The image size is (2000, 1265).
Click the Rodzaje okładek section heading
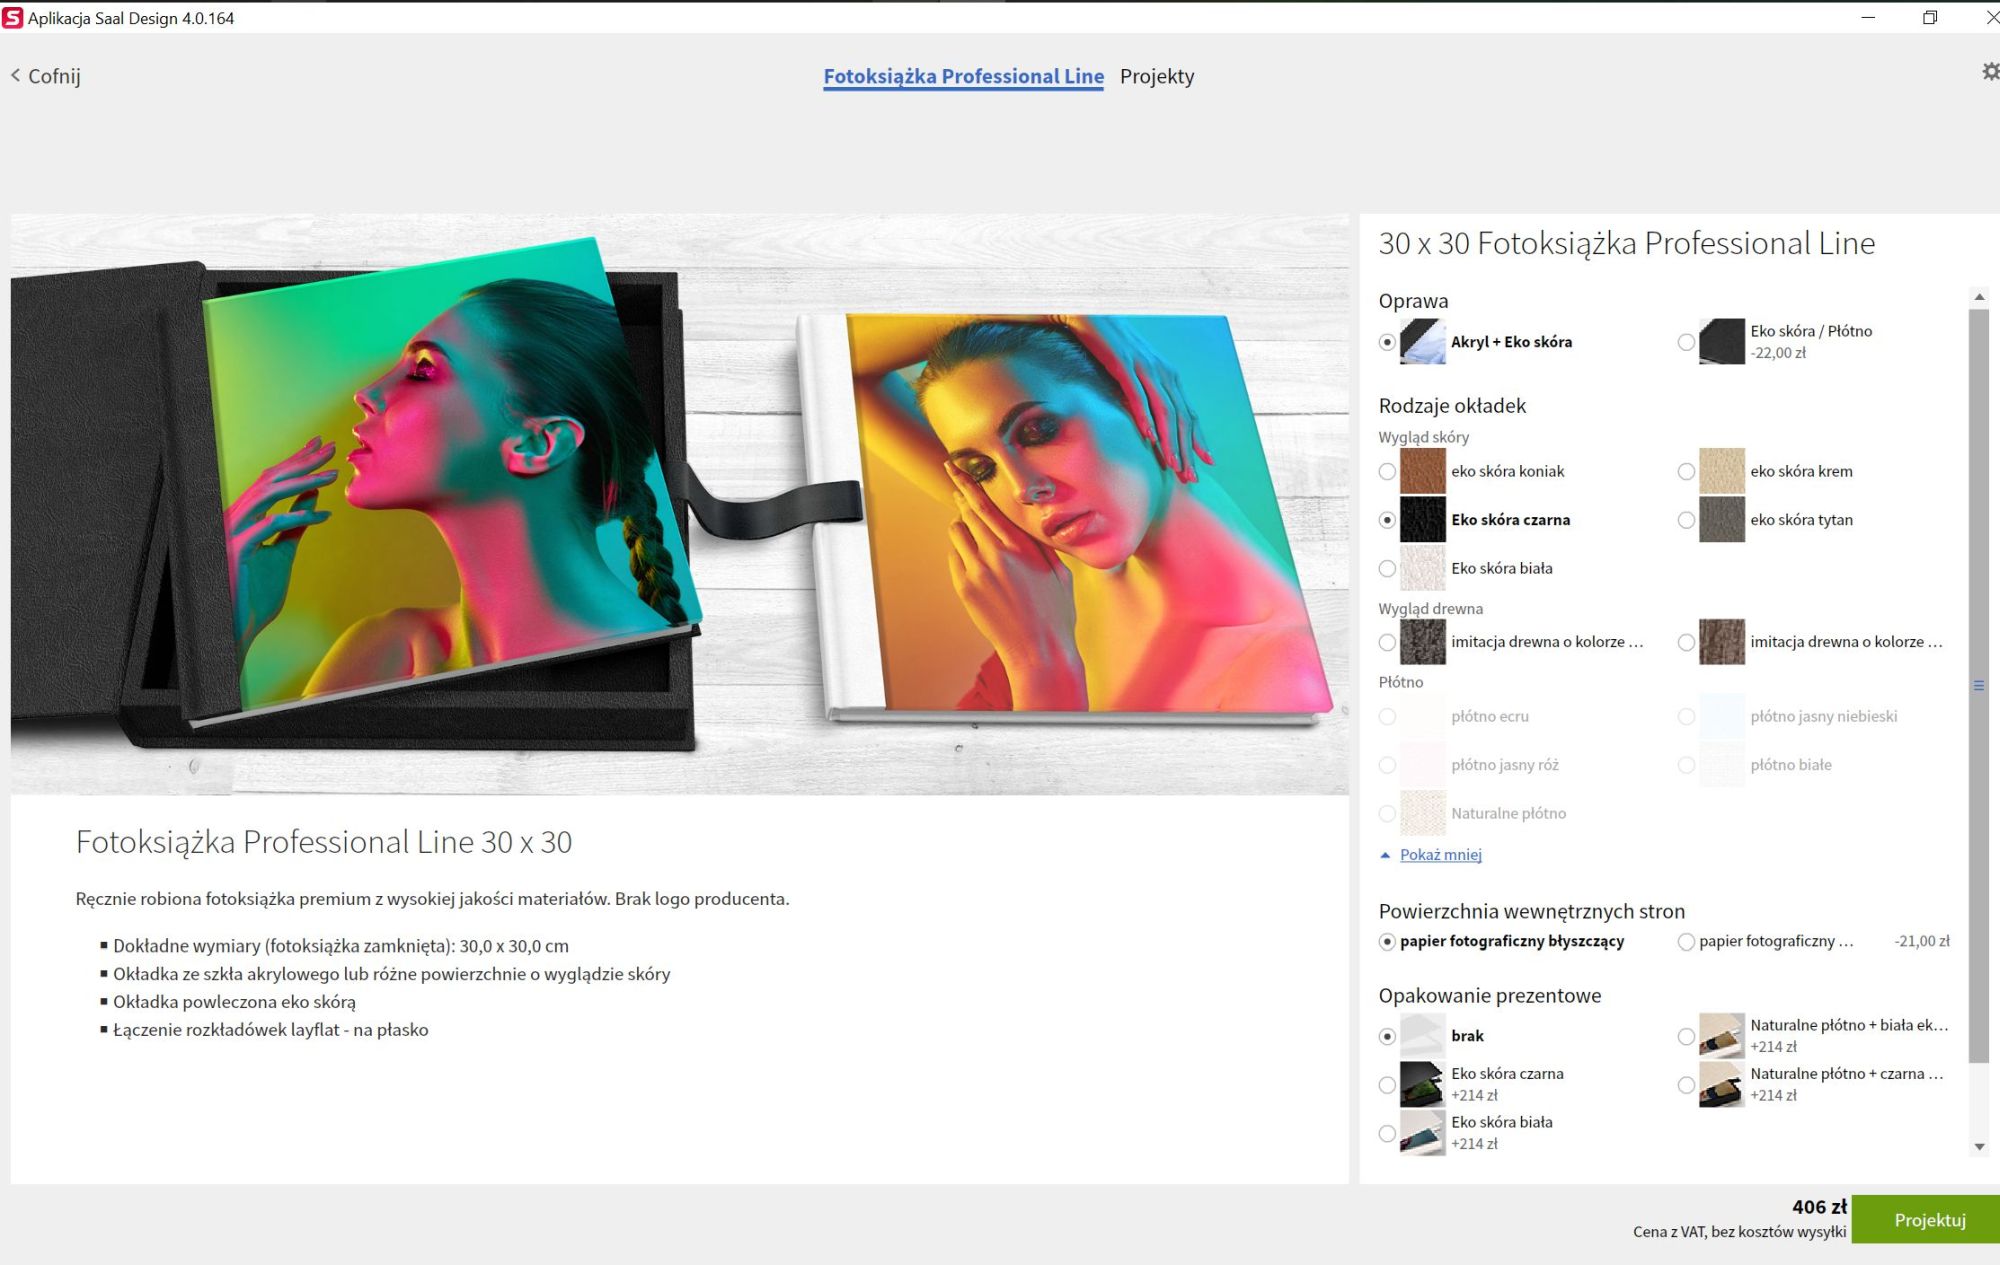[1452, 405]
